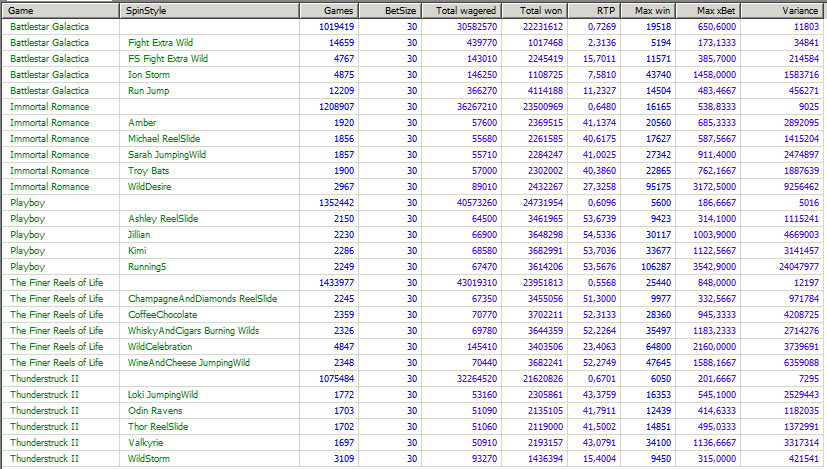Select RTP value 41,1374
The width and height of the screenshot is (827, 469).
click(x=599, y=122)
